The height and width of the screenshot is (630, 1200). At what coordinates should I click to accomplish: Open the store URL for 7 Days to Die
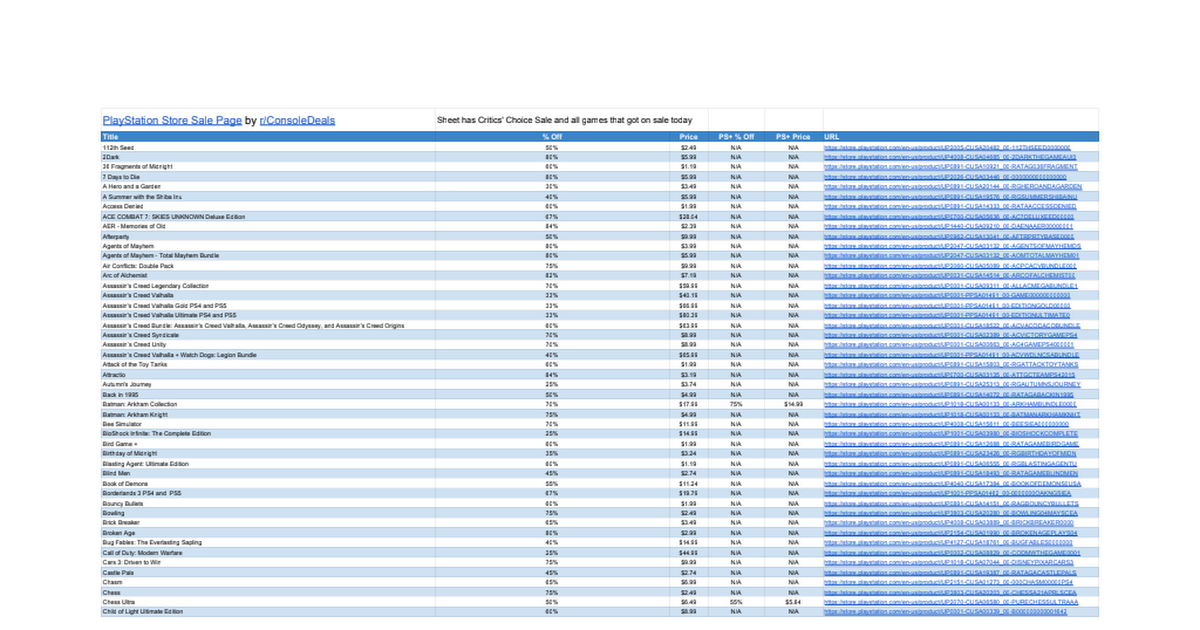[x=945, y=176]
